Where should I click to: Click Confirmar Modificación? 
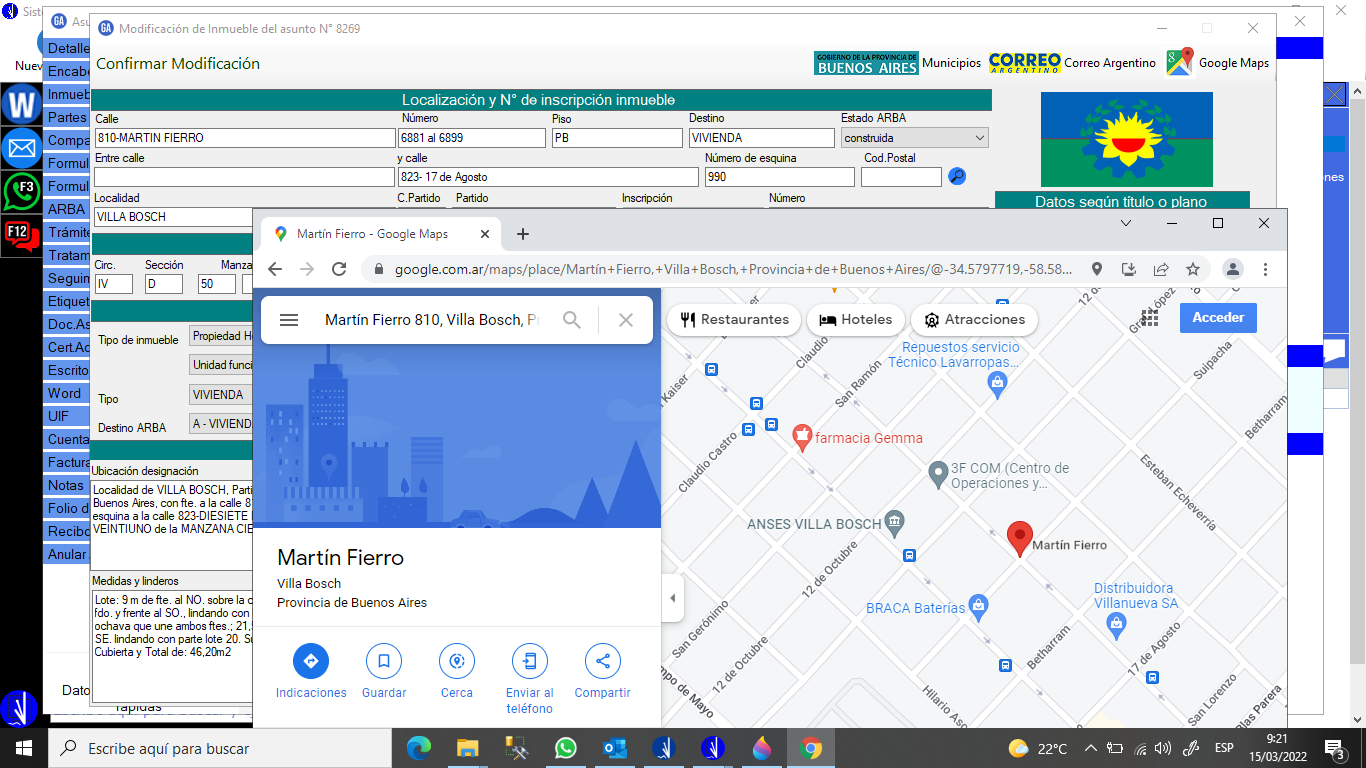[x=178, y=64]
